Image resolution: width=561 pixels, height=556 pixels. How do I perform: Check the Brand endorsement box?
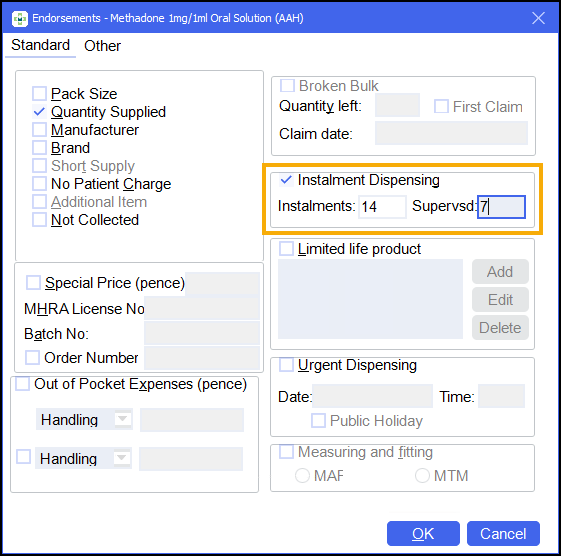pos(39,147)
